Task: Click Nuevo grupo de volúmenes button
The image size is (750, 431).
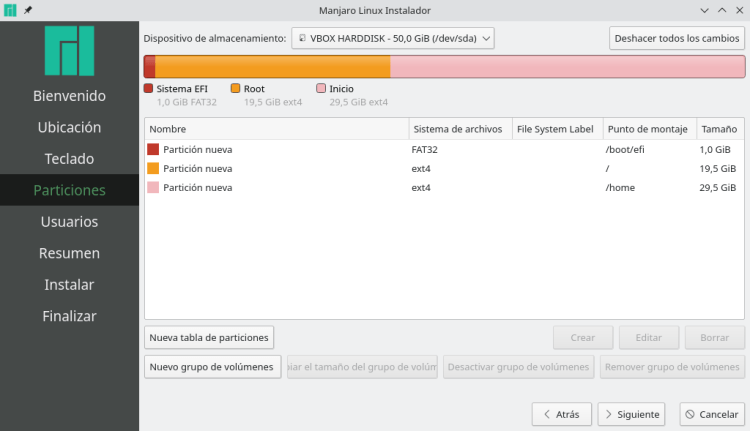Action: (x=212, y=367)
